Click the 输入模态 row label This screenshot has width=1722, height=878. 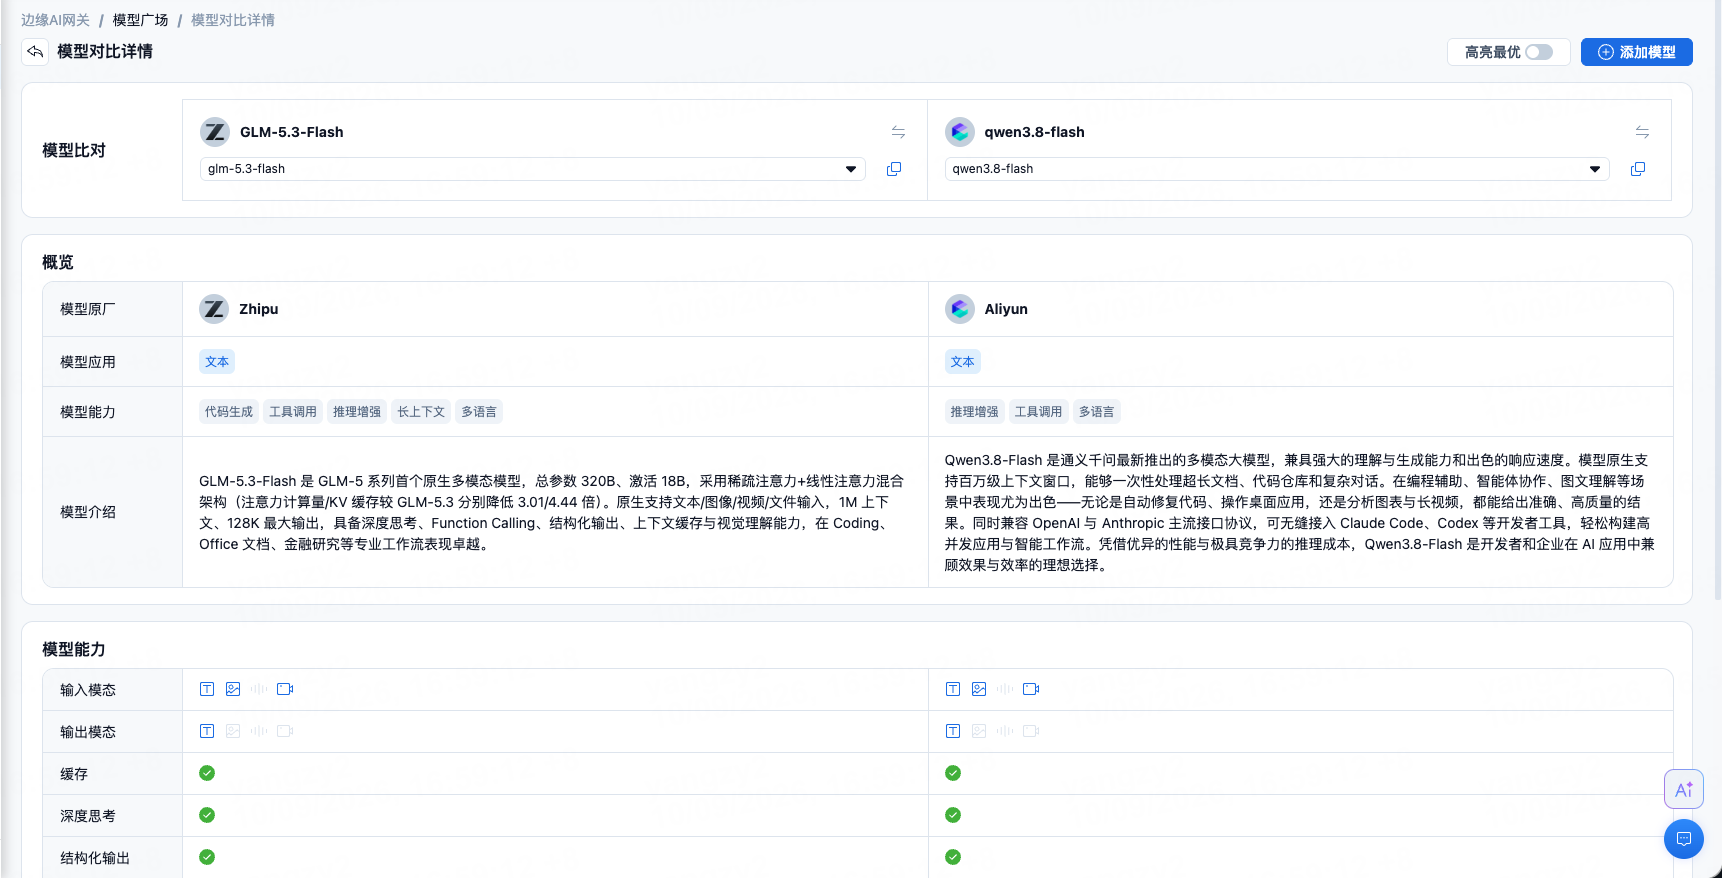point(88,690)
